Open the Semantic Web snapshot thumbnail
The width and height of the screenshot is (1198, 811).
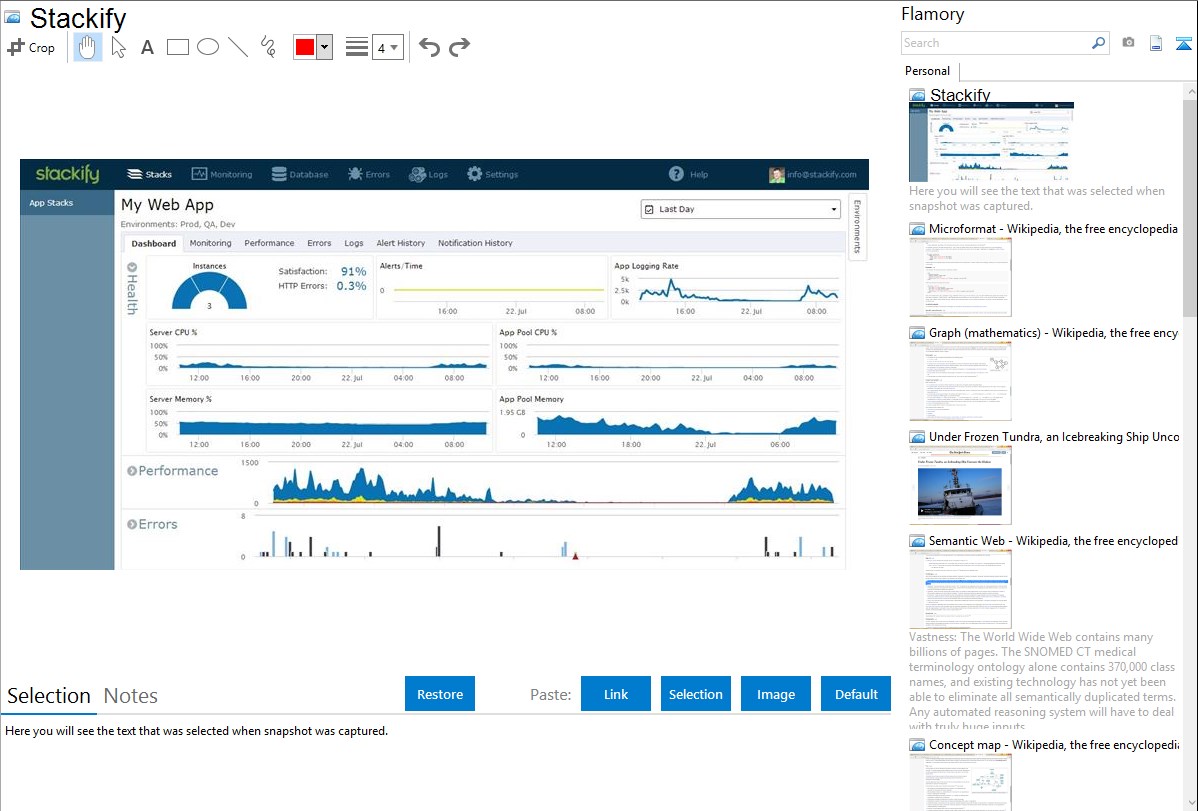click(960, 589)
